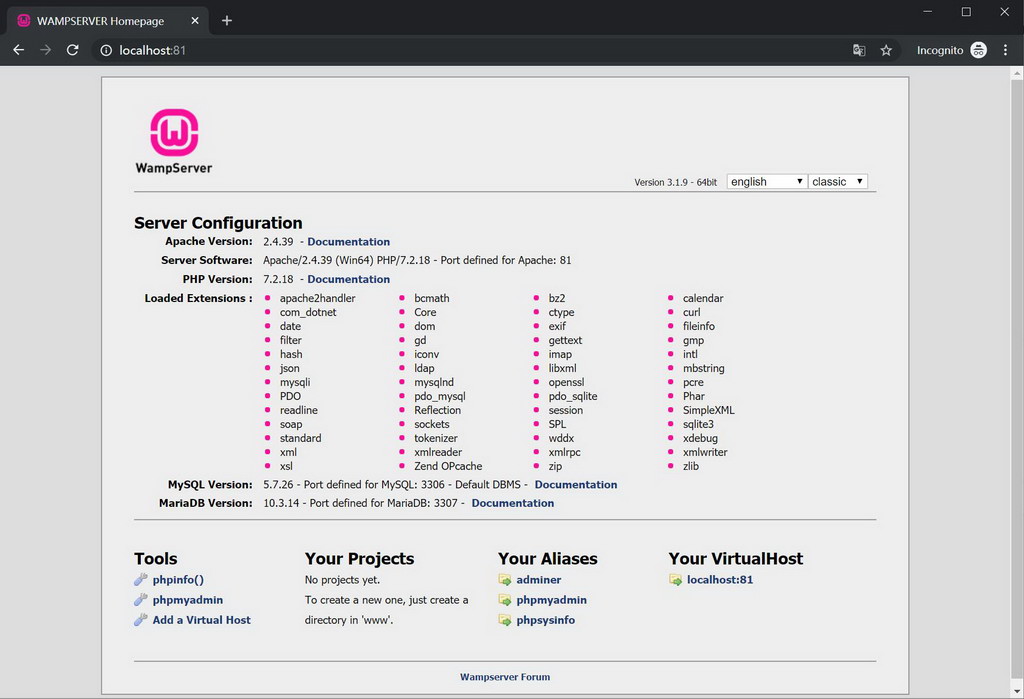Click the openssl extension text

[566, 382]
